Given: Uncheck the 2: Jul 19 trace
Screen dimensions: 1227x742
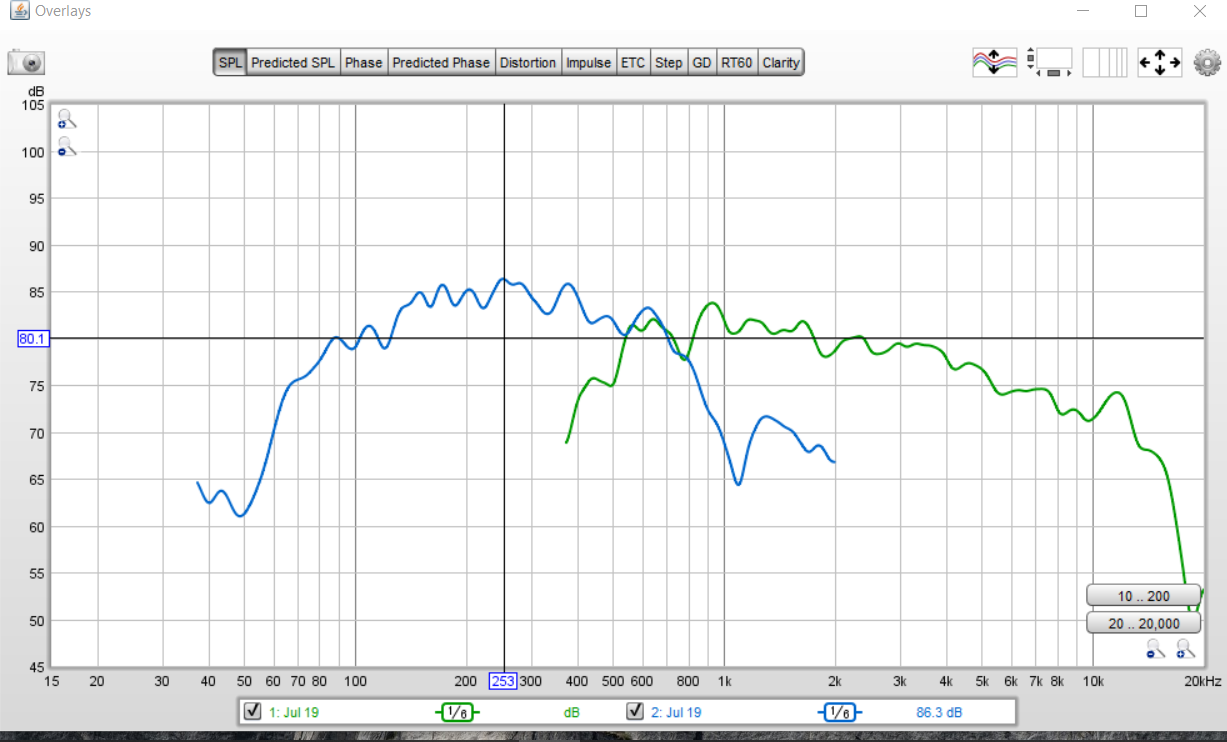Looking at the screenshot, I should [x=634, y=711].
